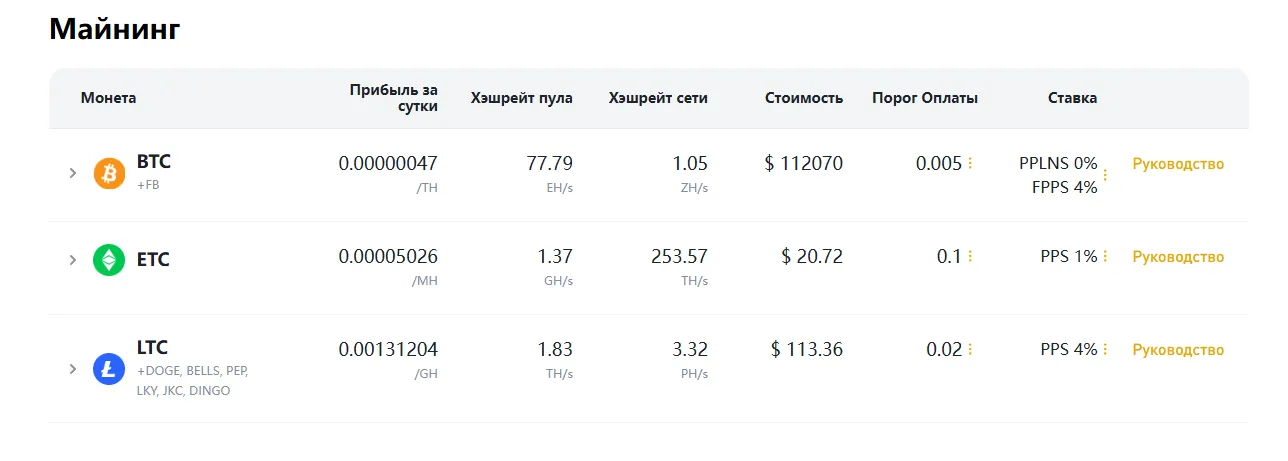Open the ETC PPS 1% rate options dots
1288x461 pixels.
pyautogui.click(x=1105, y=257)
